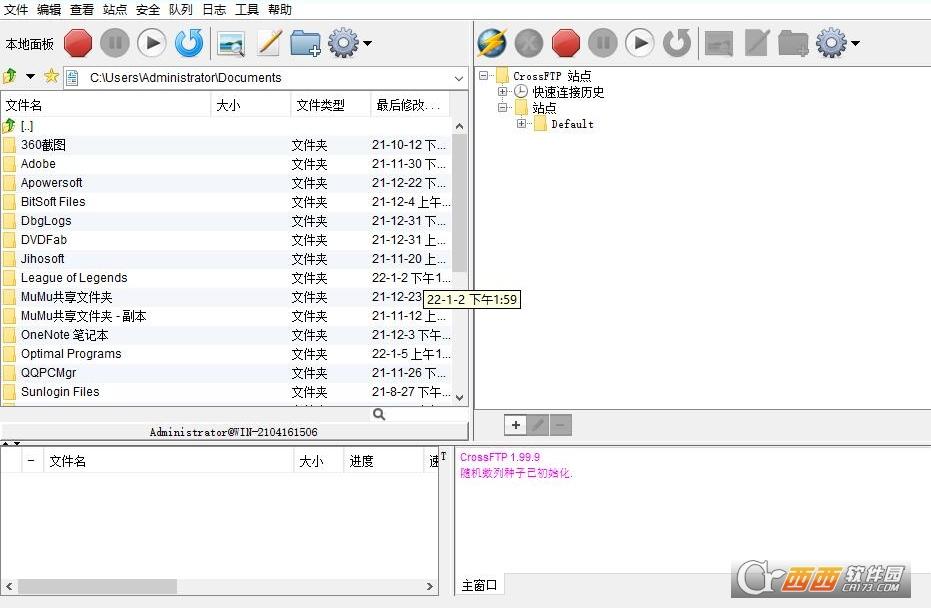Select the League of Legends folder
The width and height of the screenshot is (931, 608).
click(x=74, y=277)
